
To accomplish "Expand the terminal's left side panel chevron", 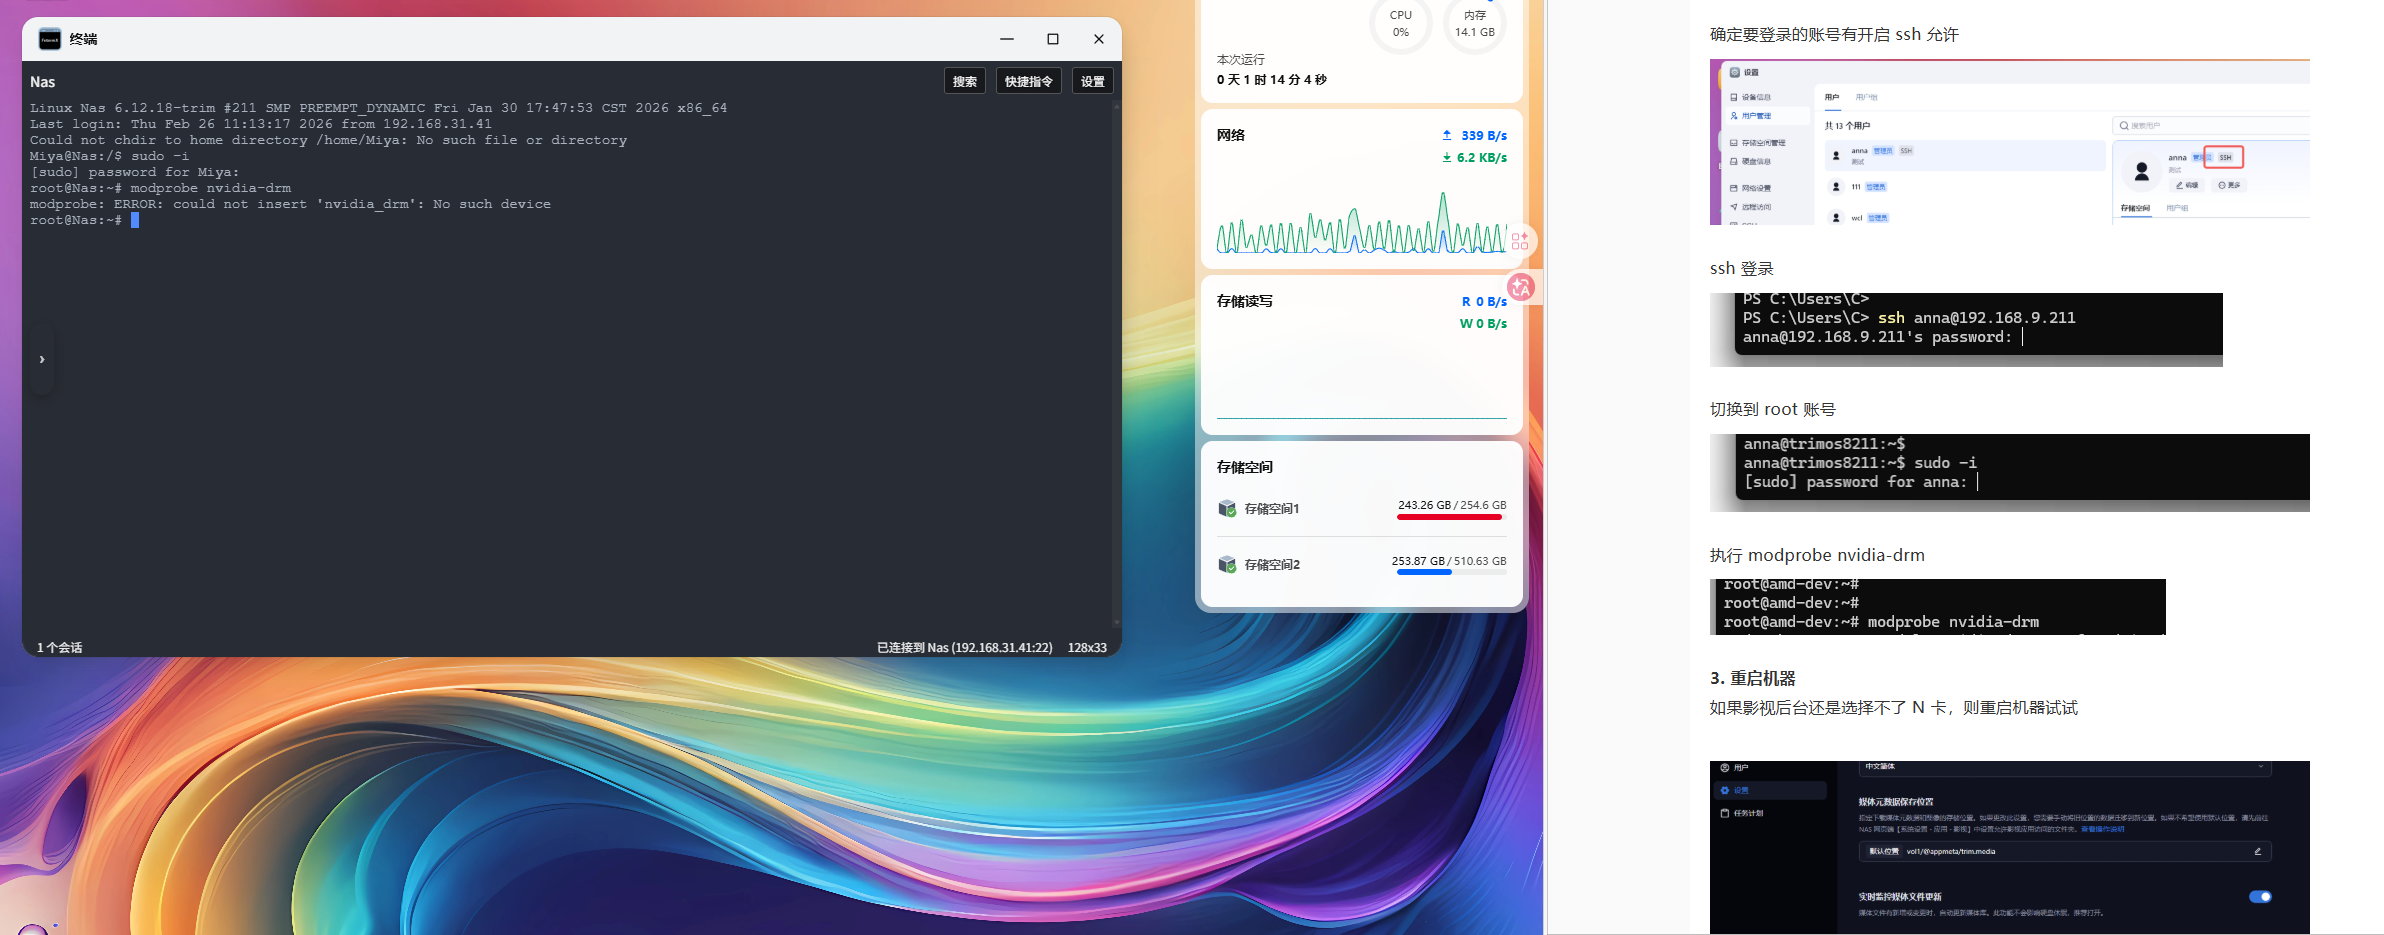I will pos(41,359).
